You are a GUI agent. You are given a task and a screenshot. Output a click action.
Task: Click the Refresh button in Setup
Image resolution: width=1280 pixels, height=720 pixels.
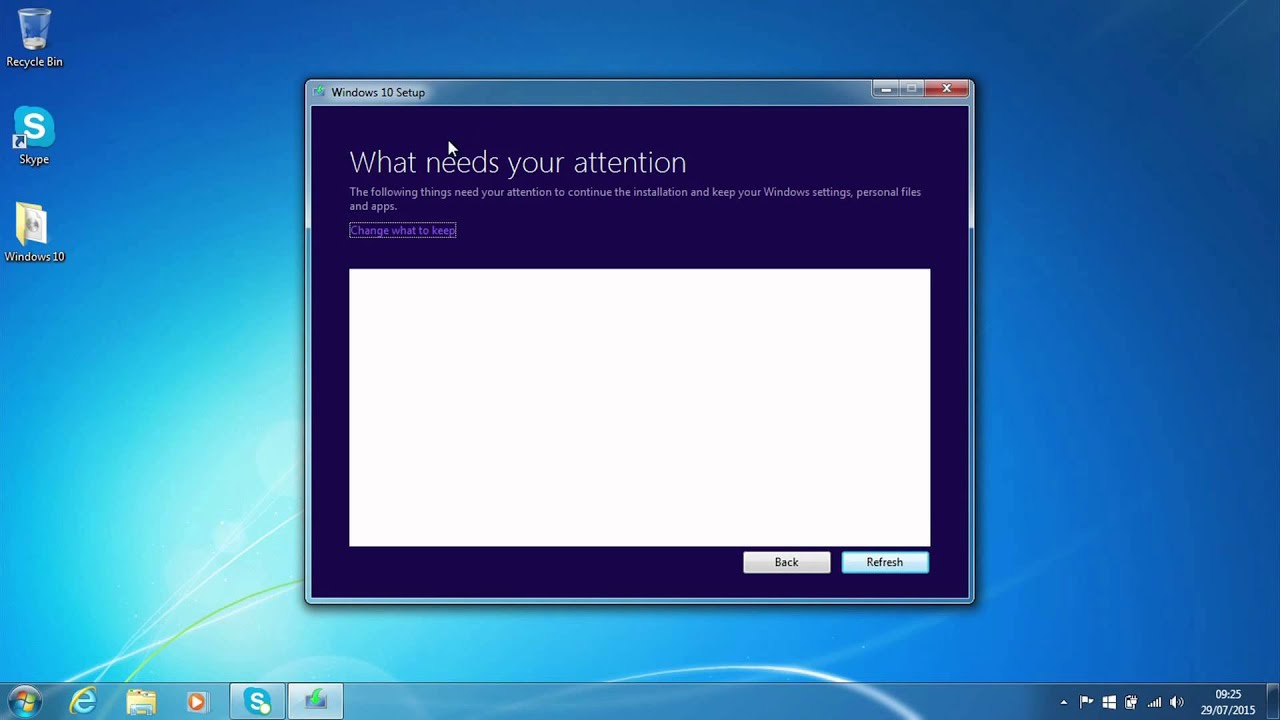(x=885, y=562)
